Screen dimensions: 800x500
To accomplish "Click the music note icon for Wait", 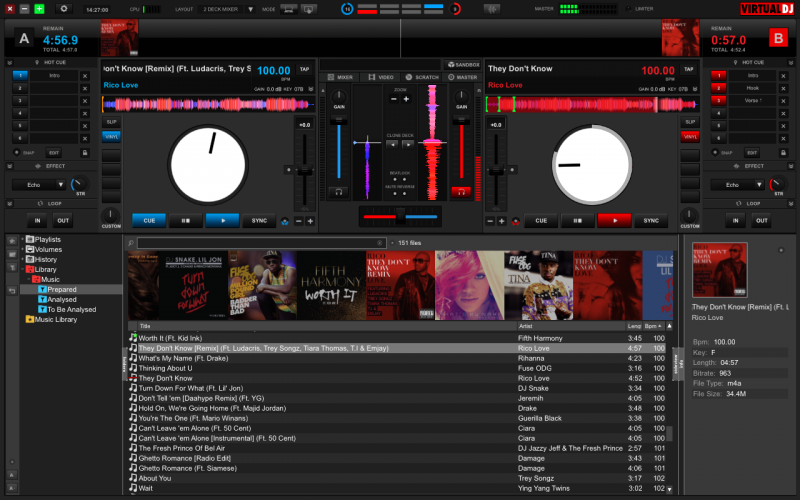I will tap(133, 488).
